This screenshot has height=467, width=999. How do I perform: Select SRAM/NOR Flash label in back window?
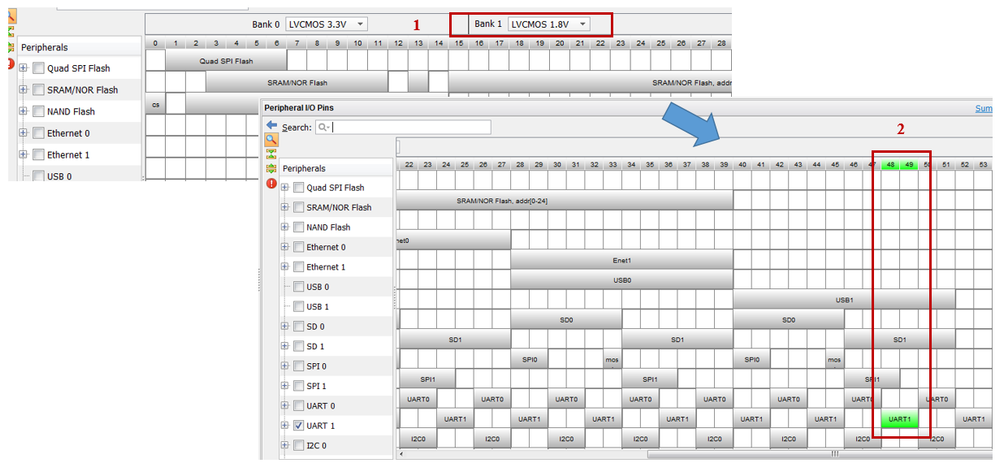coord(83,90)
